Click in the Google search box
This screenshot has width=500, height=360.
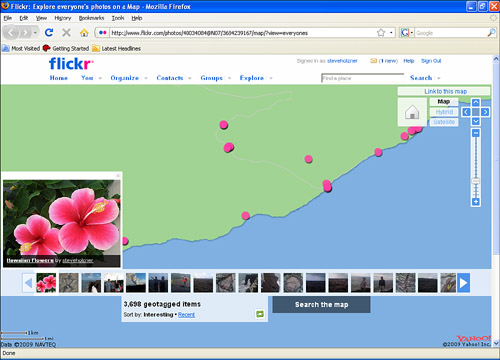[451, 33]
